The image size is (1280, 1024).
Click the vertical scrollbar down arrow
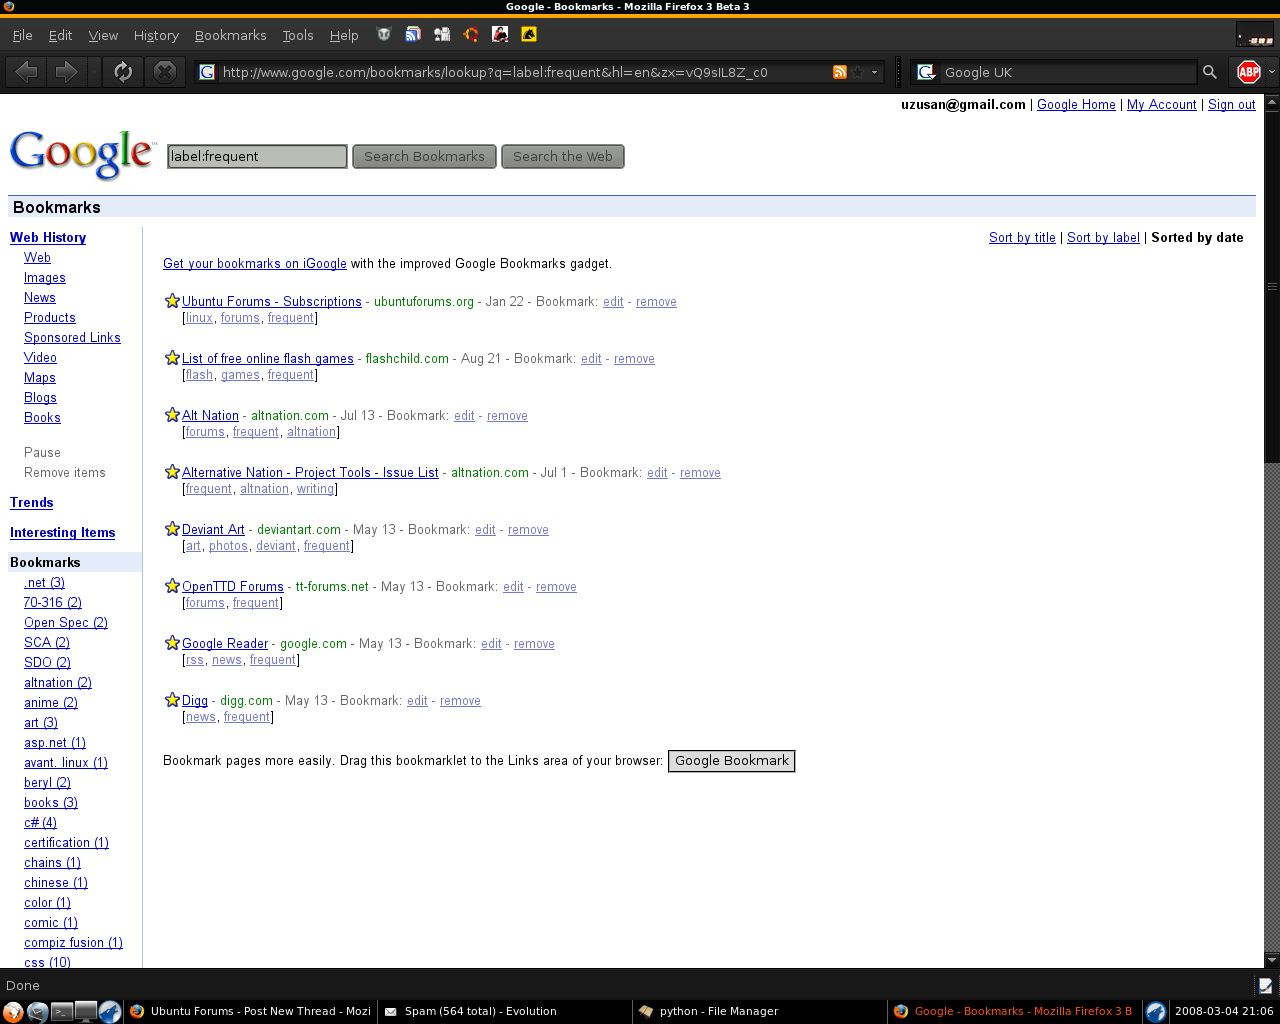[x=1272, y=960]
